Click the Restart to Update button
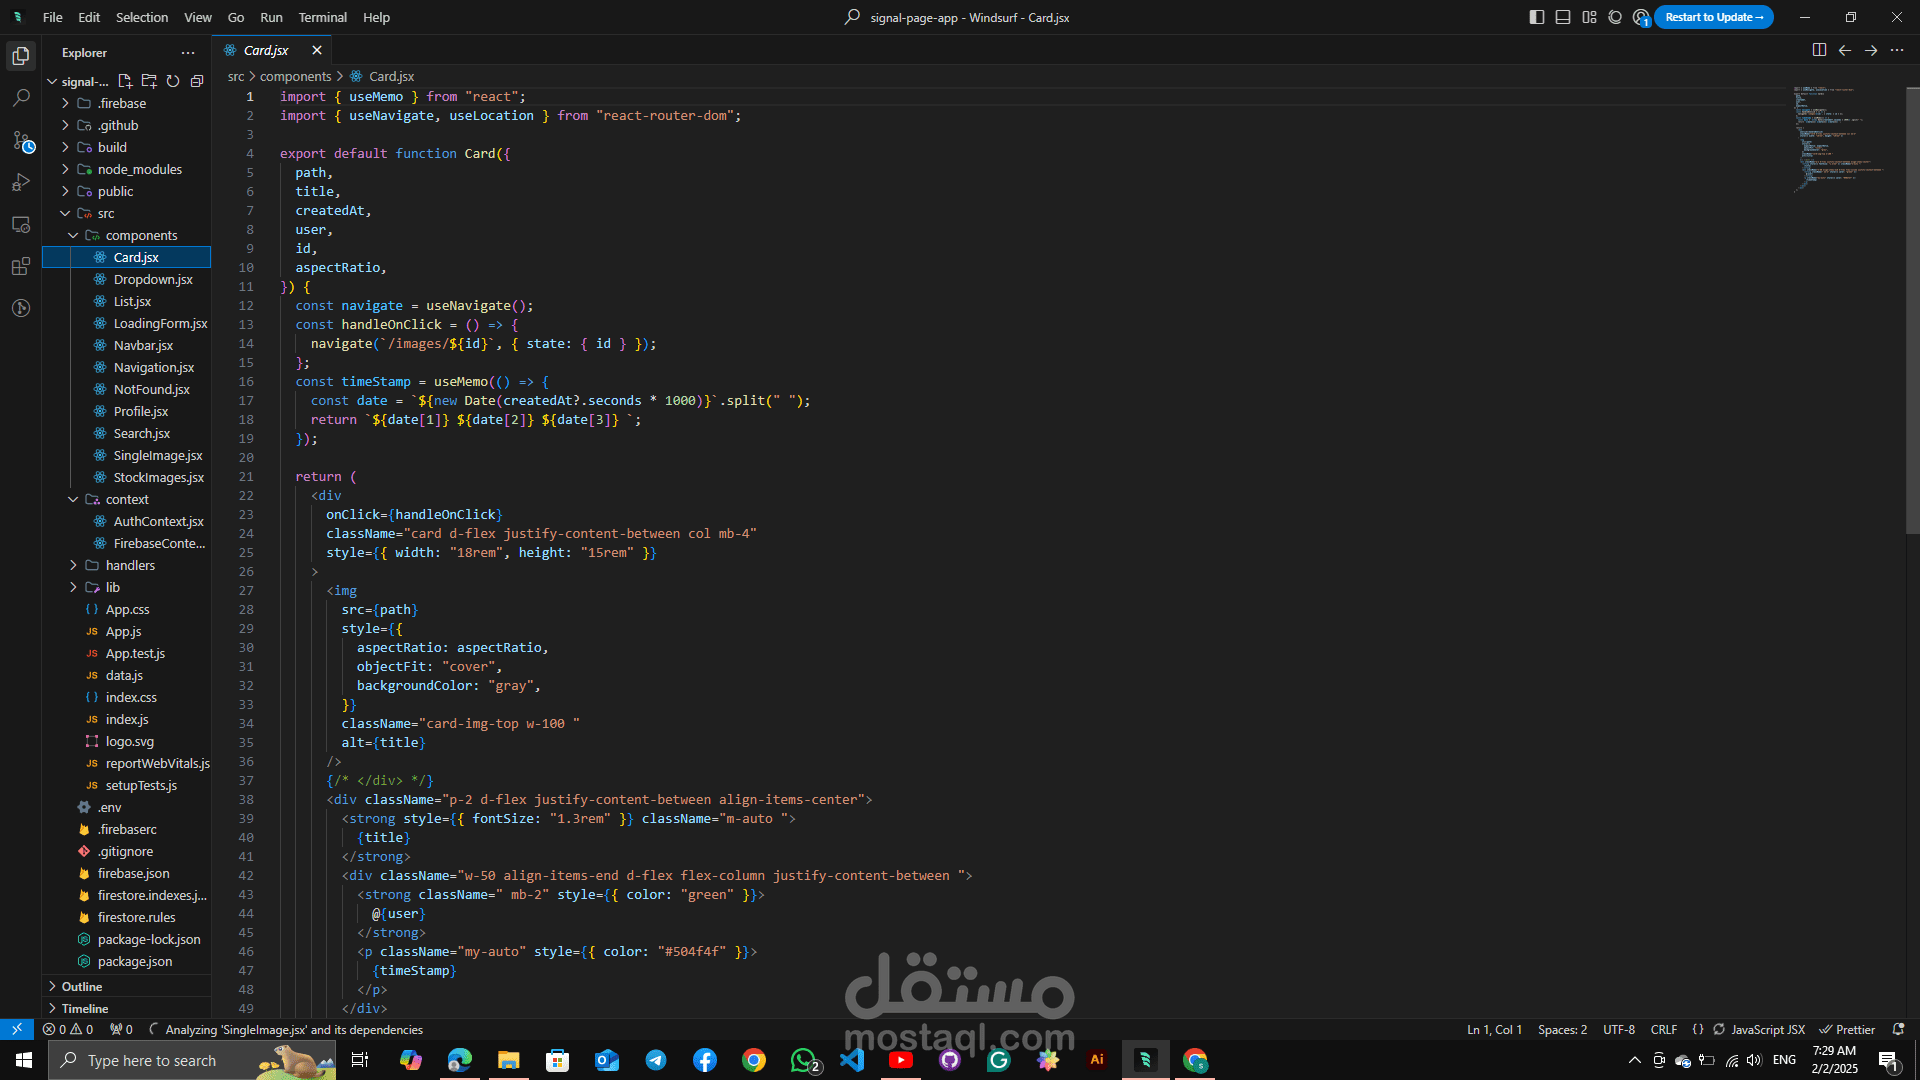The height and width of the screenshot is (1080, 1920). coord(1713,17)
